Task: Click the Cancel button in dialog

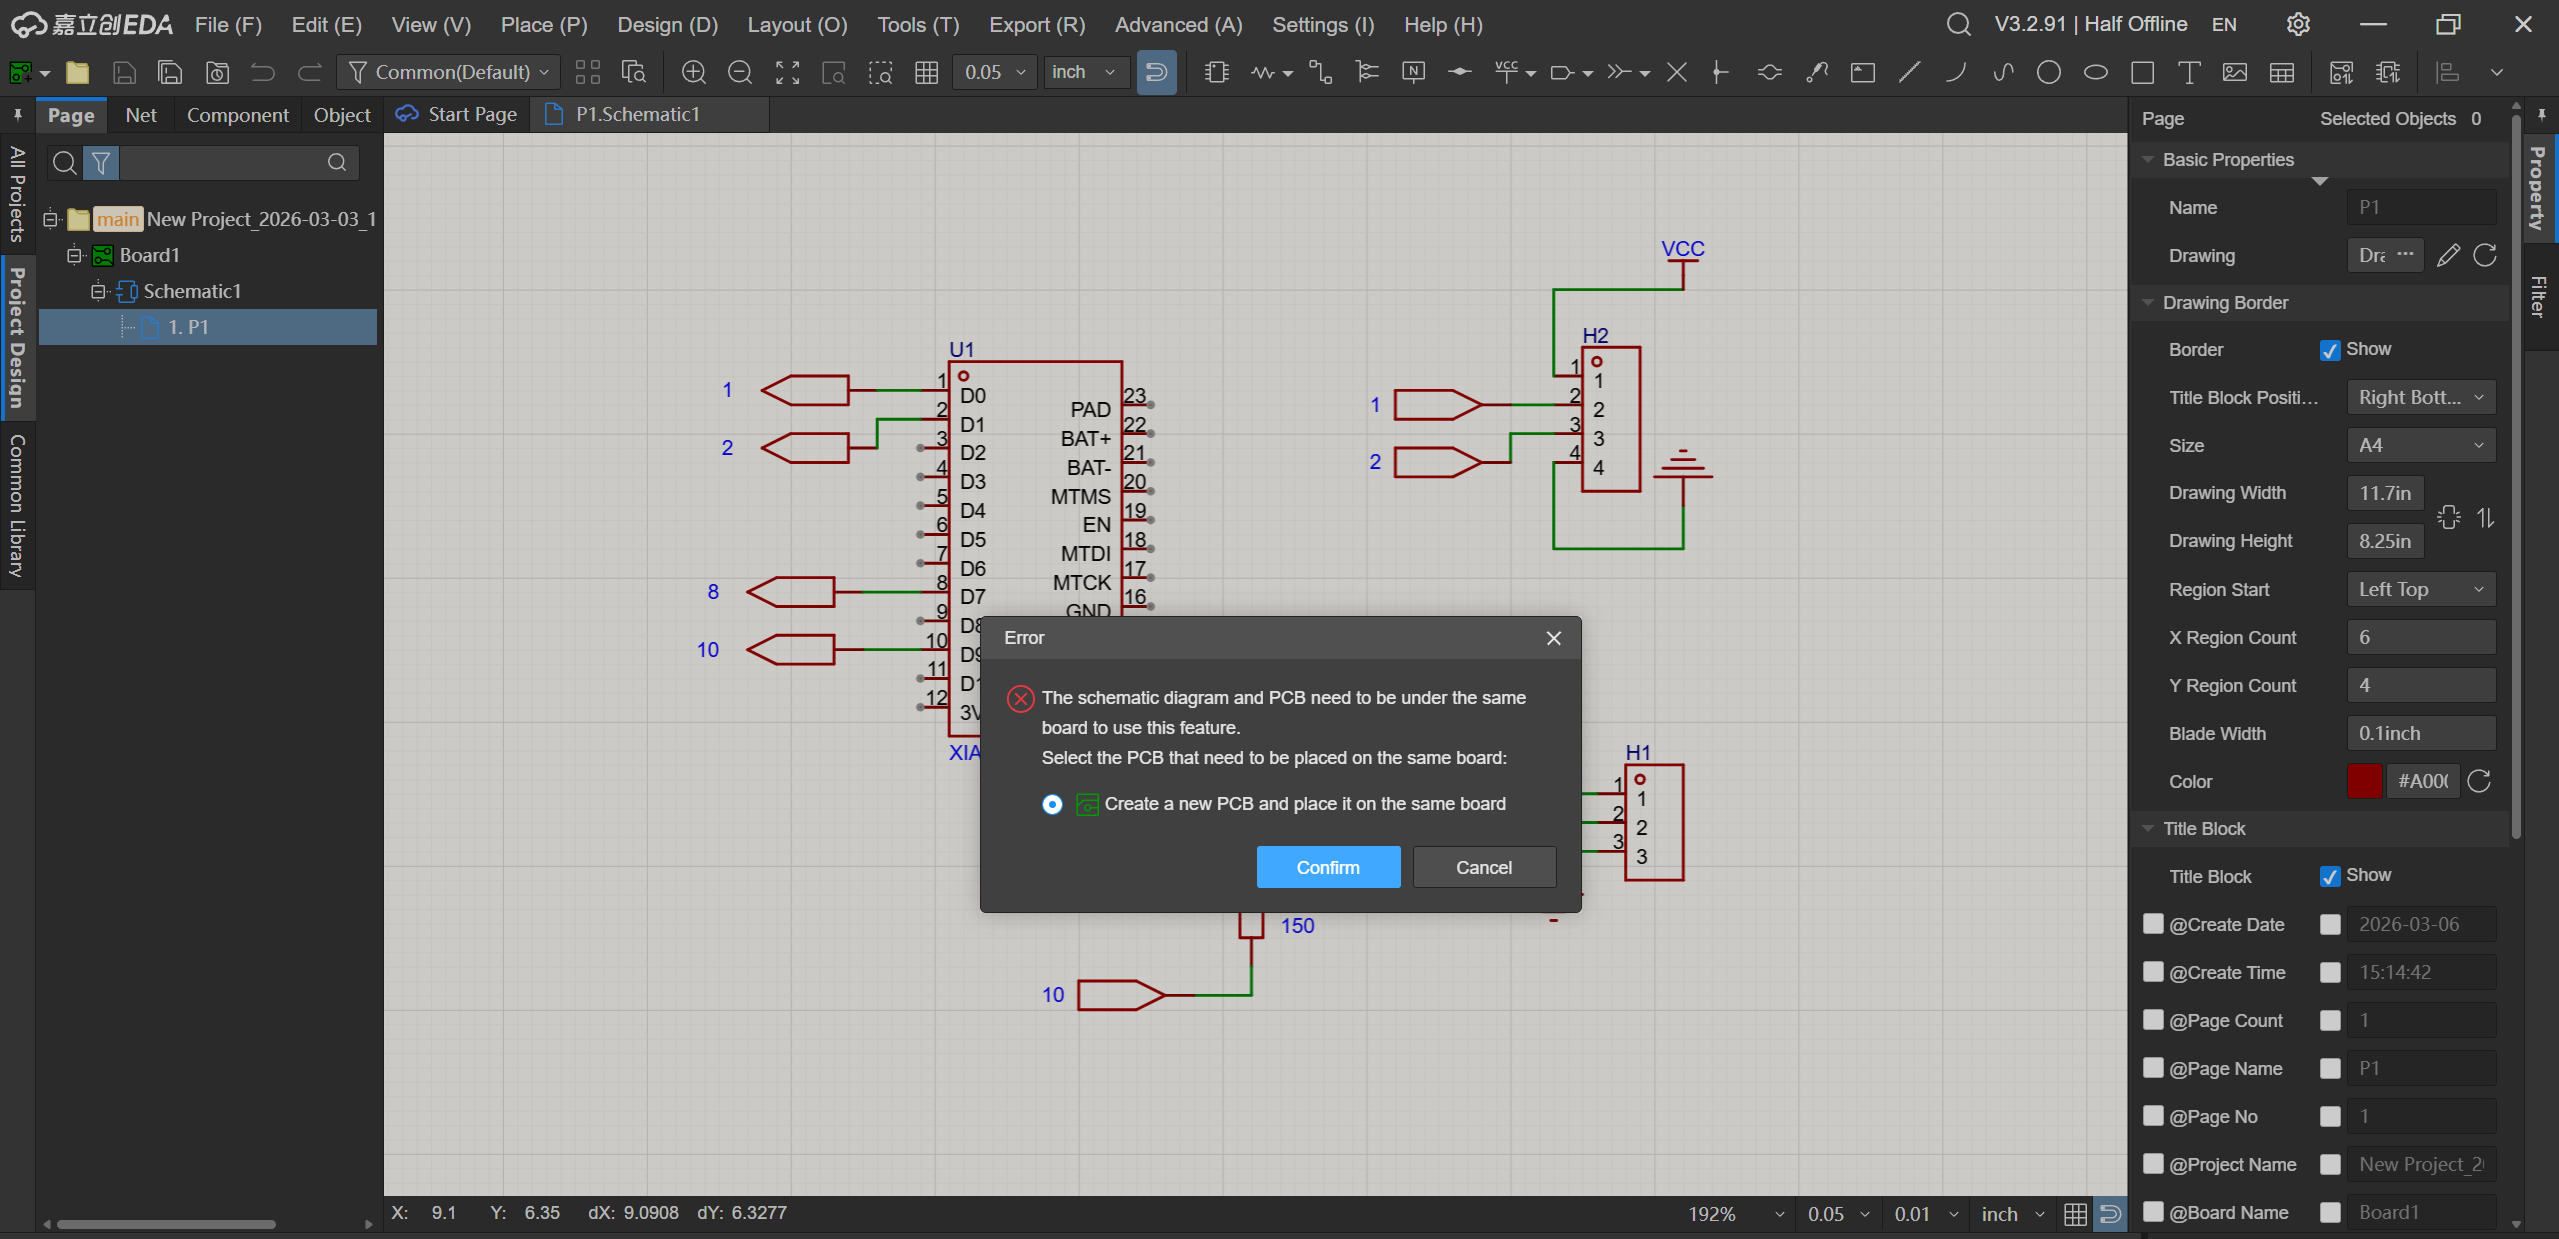Action: [1483, 867]
